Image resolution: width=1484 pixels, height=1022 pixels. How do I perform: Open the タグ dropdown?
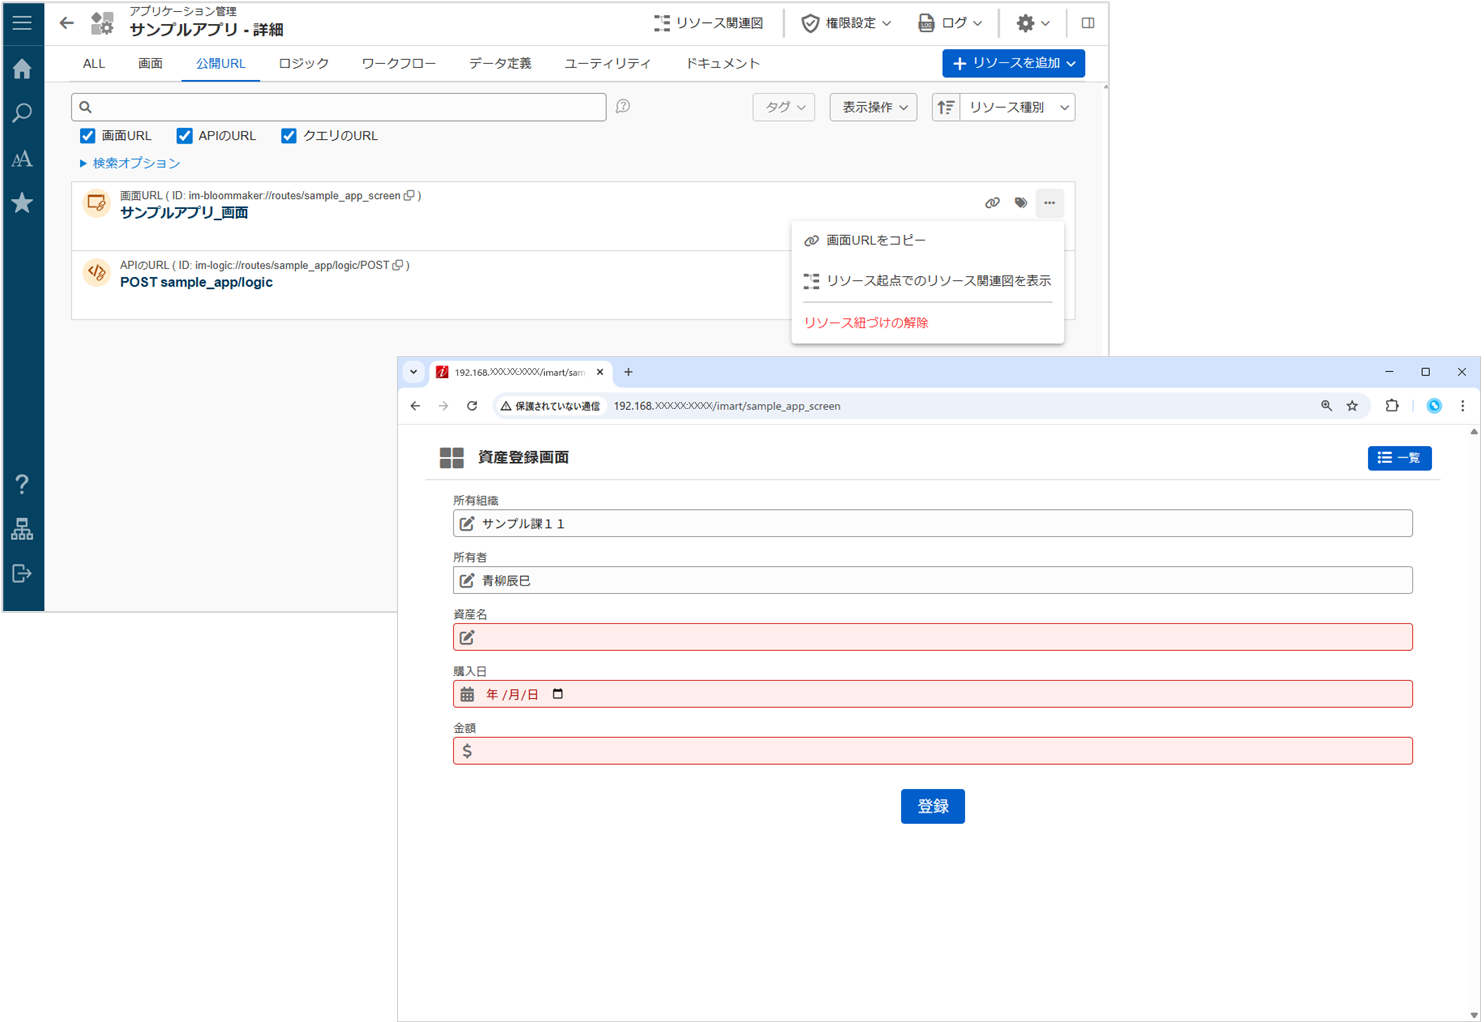pos(783,107)
